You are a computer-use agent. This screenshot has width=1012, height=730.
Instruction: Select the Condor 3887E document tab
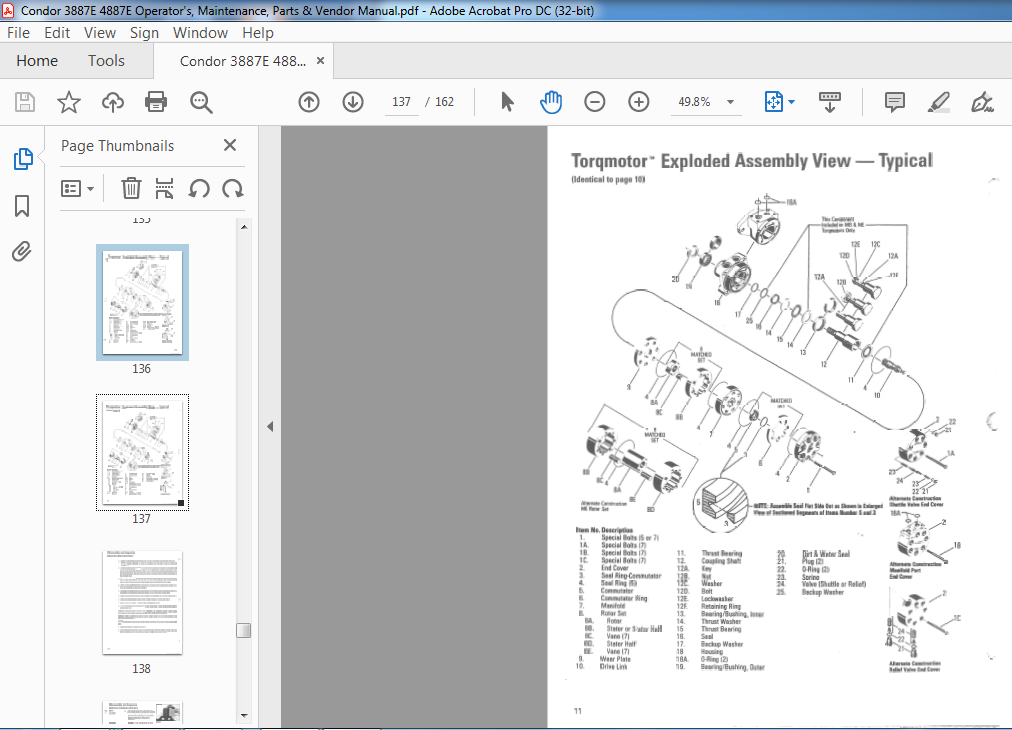pyautogui.click(x=243, y=61)
